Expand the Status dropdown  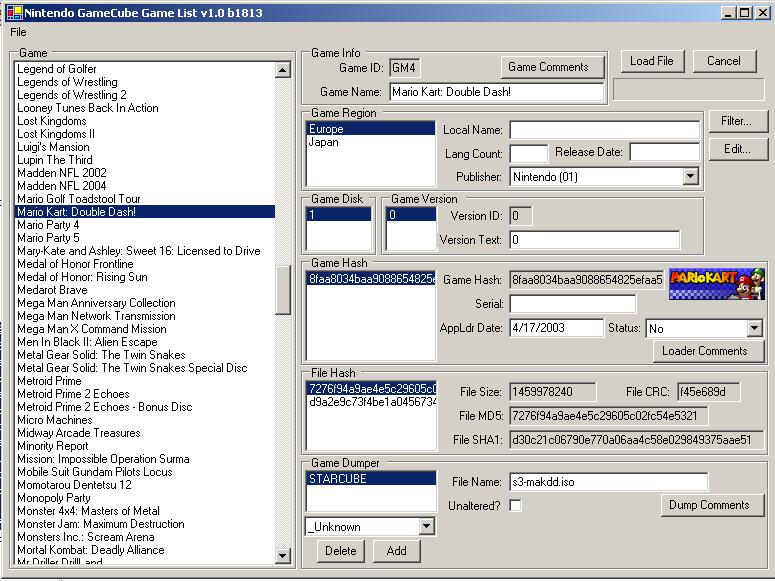tap(754, 328)
